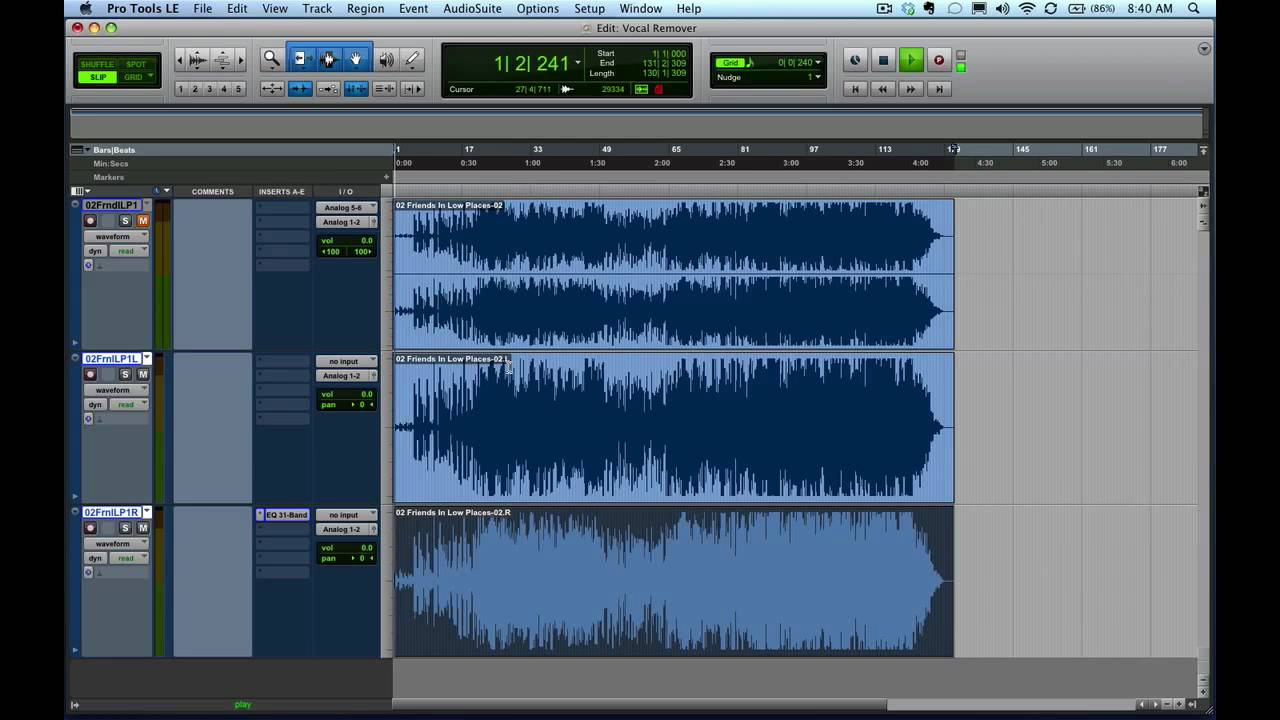Open the Event menu
Viewport: 1280px width, 720px height.
(413, 9)
